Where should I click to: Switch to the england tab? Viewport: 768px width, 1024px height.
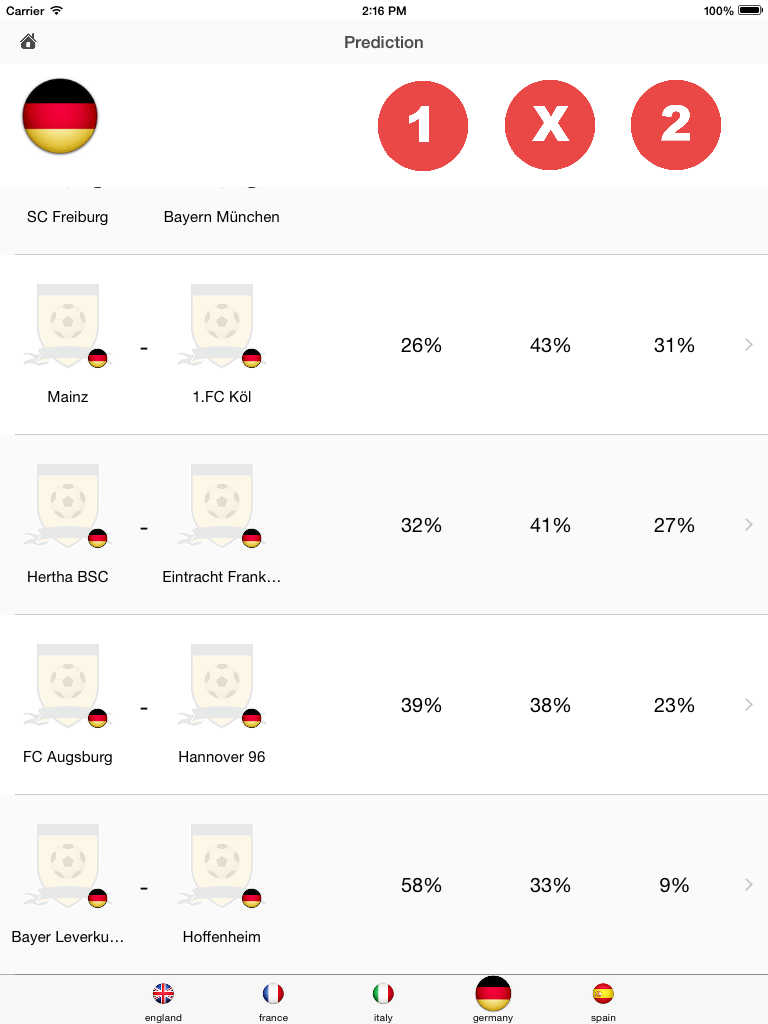163,1000
